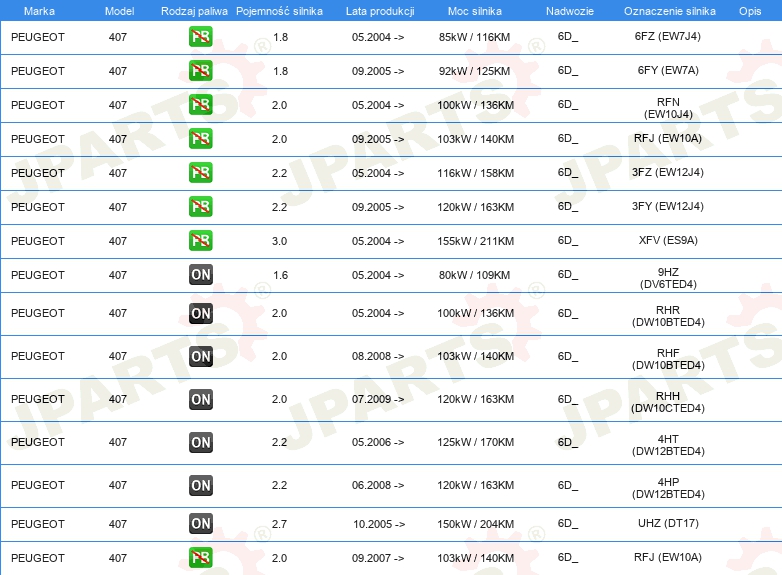
Task: Click the ON diesel icon in the RHF row
Action: coord(200,356)
